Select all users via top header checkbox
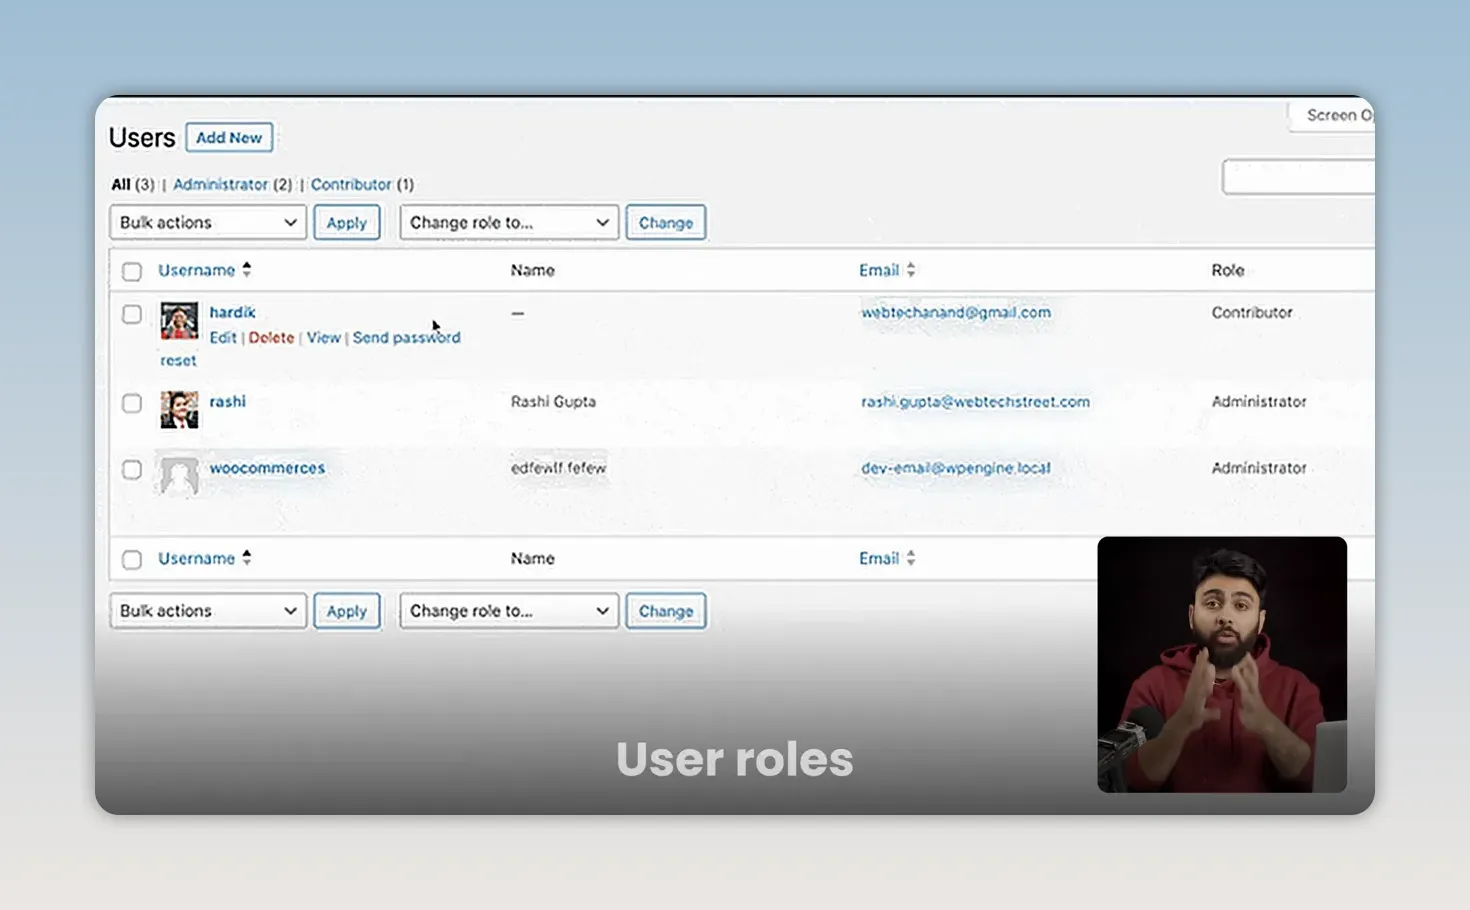The height and width of the screenshot is (910, 1470). coord(132,271)
